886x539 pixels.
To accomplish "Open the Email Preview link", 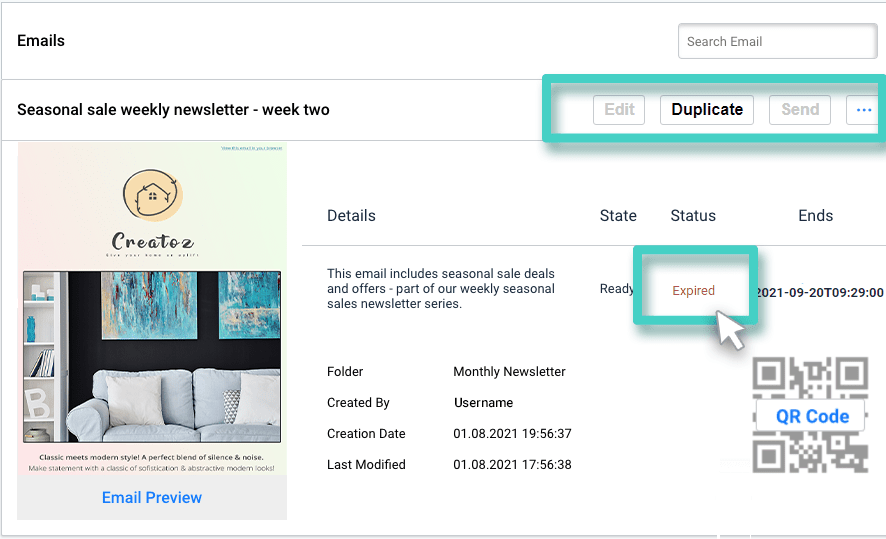I will 152,497.
